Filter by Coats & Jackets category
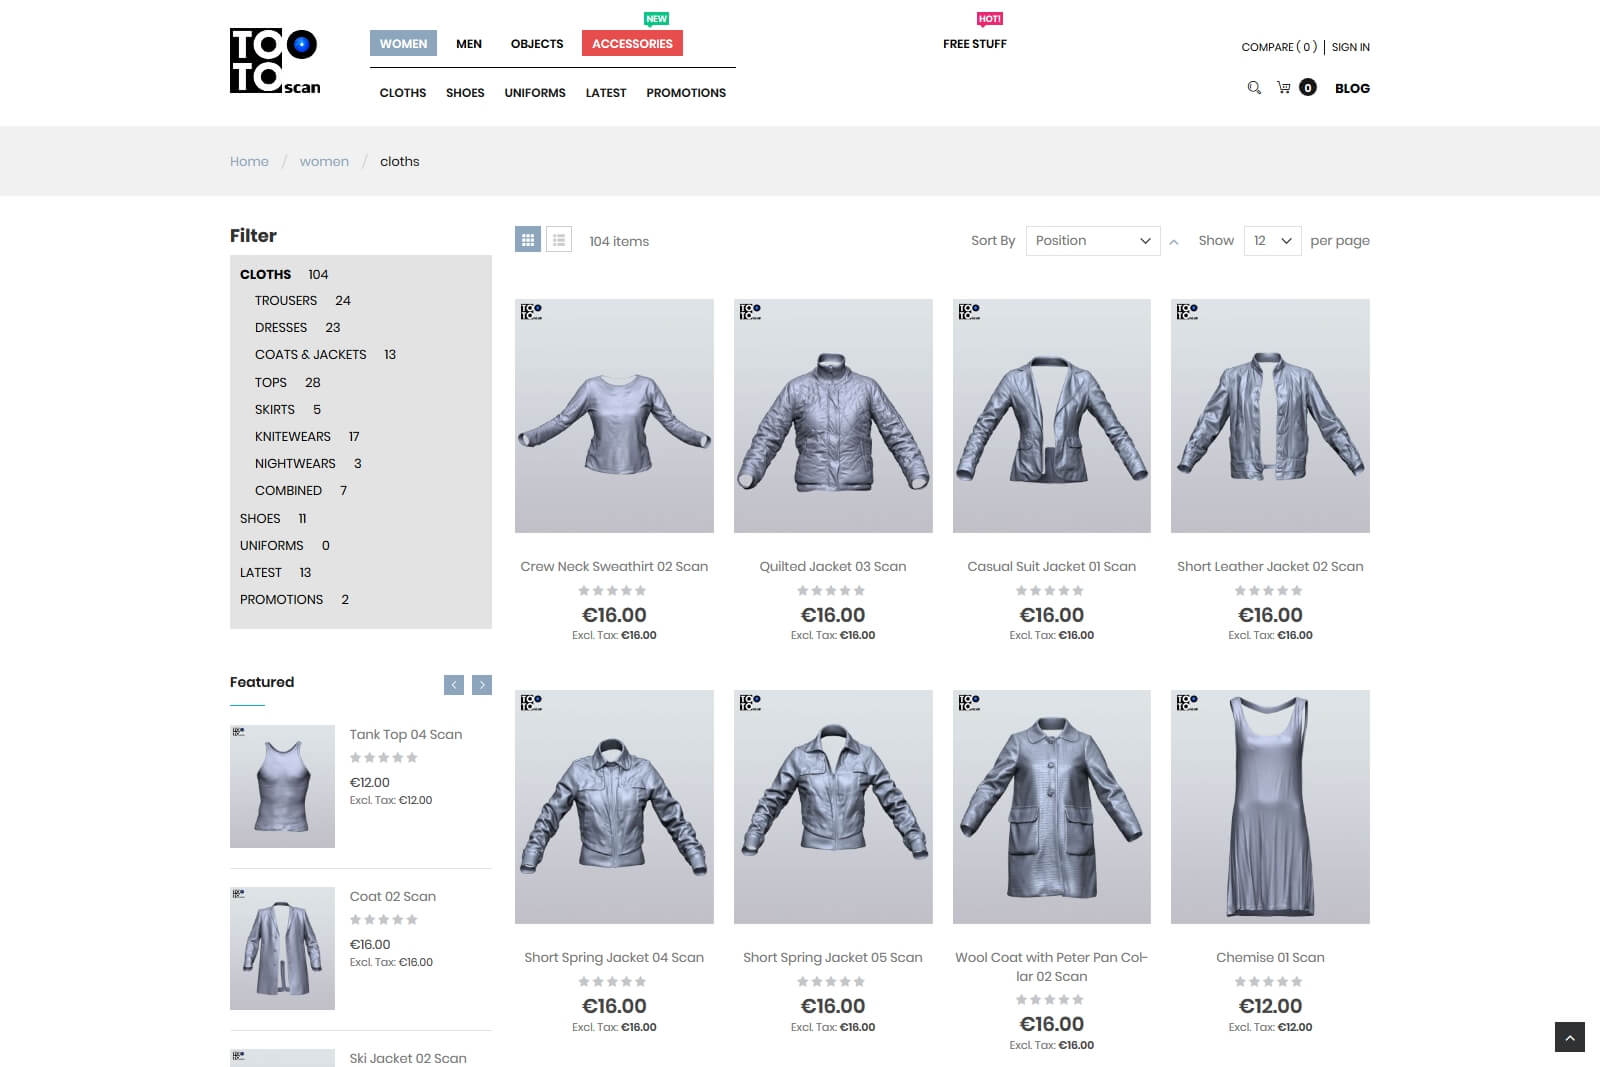Image resolution: width=1600 pixels, height=1067 pixels. coord(310,355)
